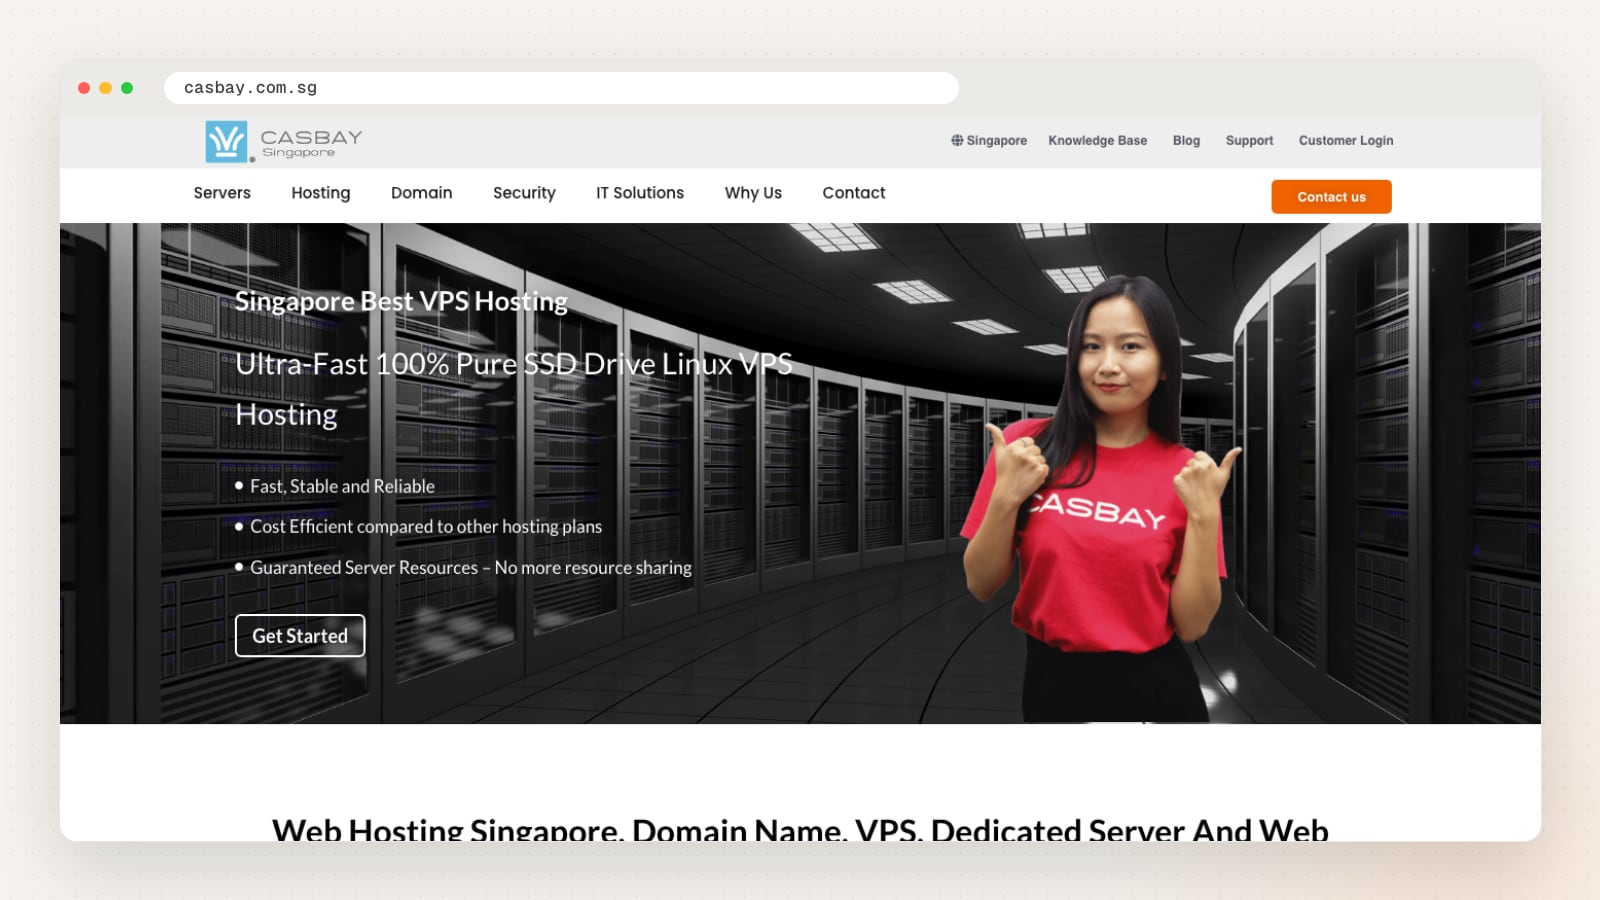The width and height of the screenshot is (1600, 900).
Task: Click the orange Contact us button
Action: [1331, 197]
